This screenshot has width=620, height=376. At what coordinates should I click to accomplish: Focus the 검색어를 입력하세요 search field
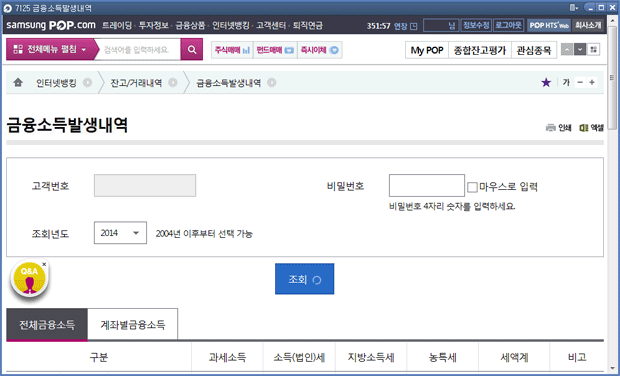[137, 49]
